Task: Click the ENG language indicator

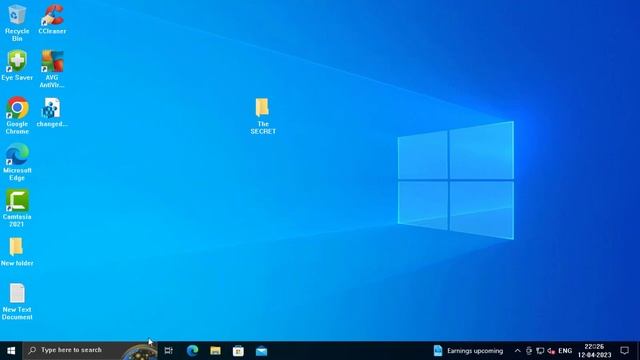Action: pos(565,351)
